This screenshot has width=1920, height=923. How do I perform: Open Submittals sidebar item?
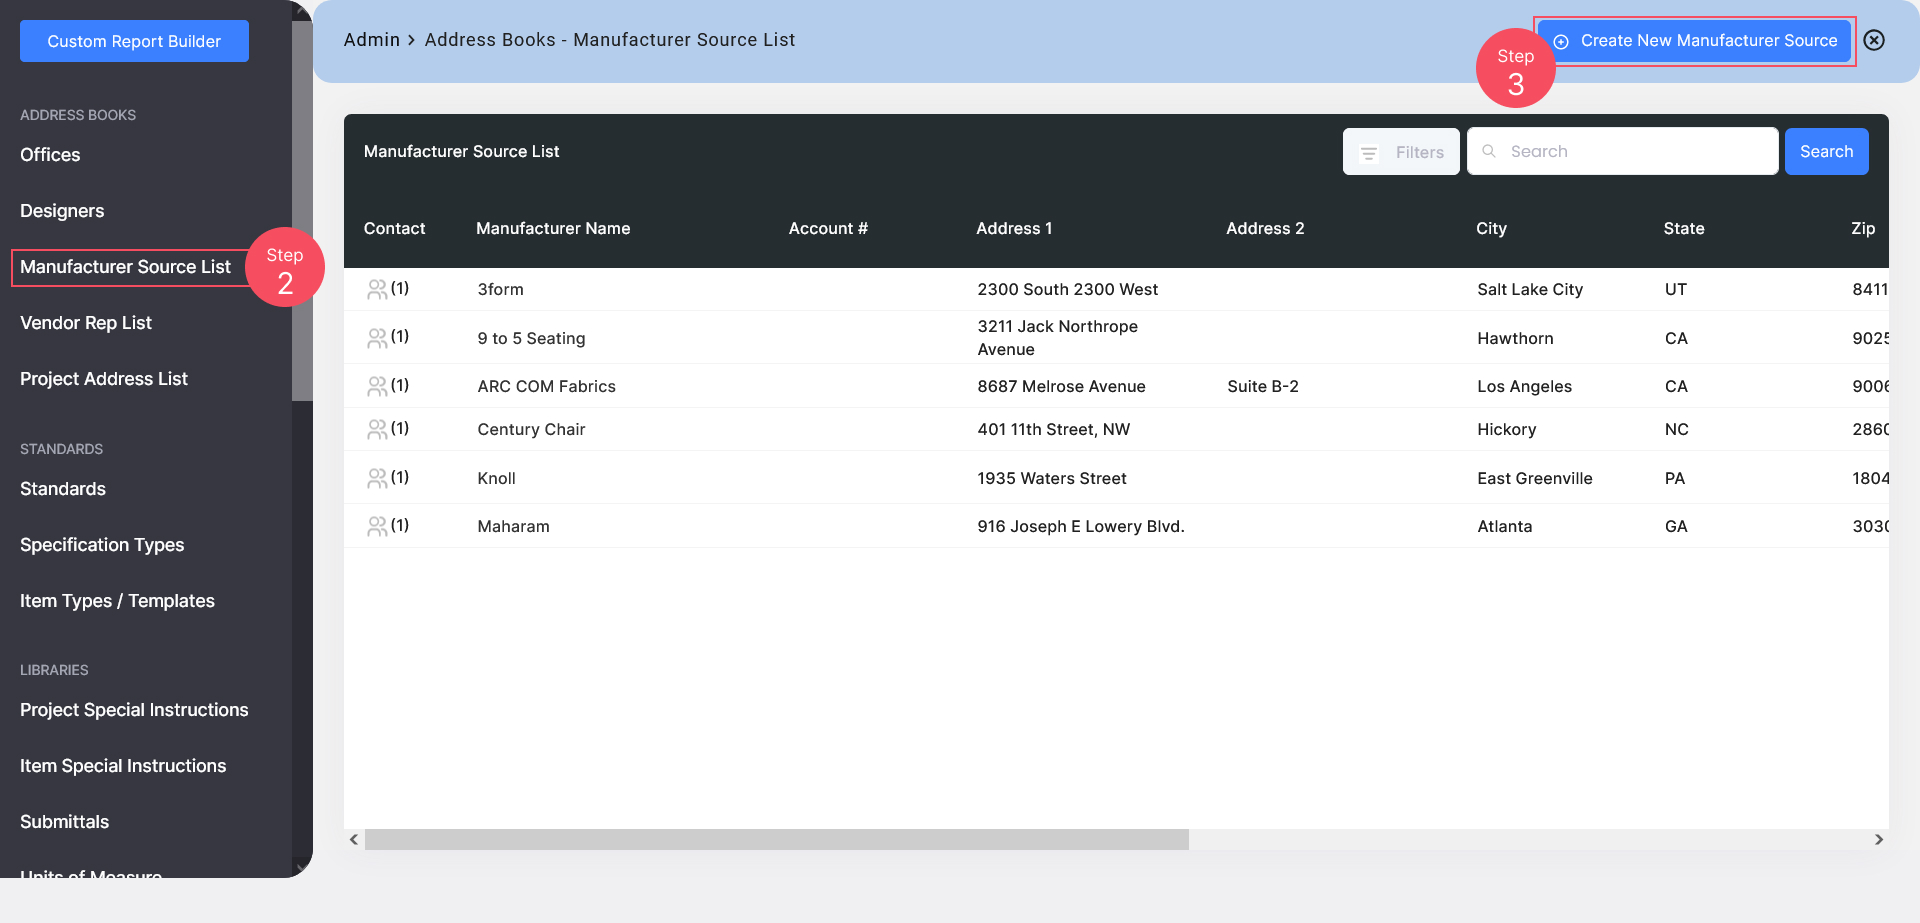click(65, 822)
